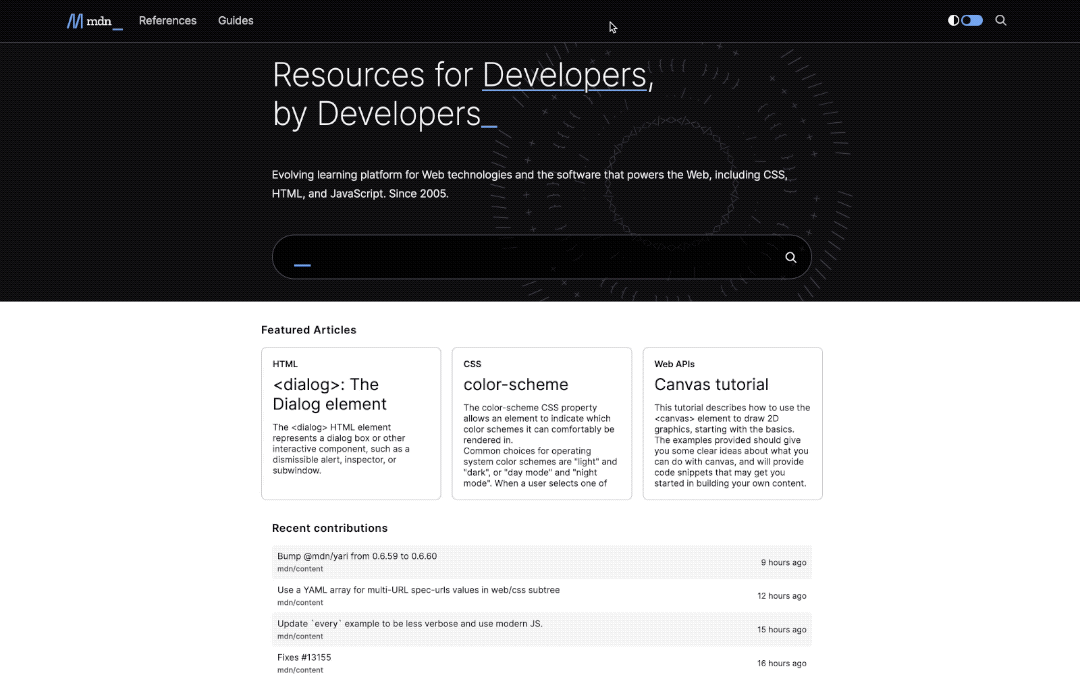Click the HTML label on the dialog card

285,363
